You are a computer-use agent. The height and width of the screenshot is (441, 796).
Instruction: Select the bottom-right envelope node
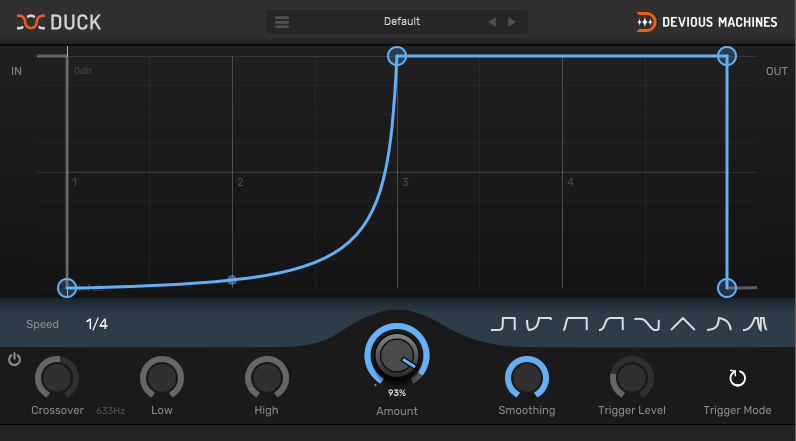point(727,288)
